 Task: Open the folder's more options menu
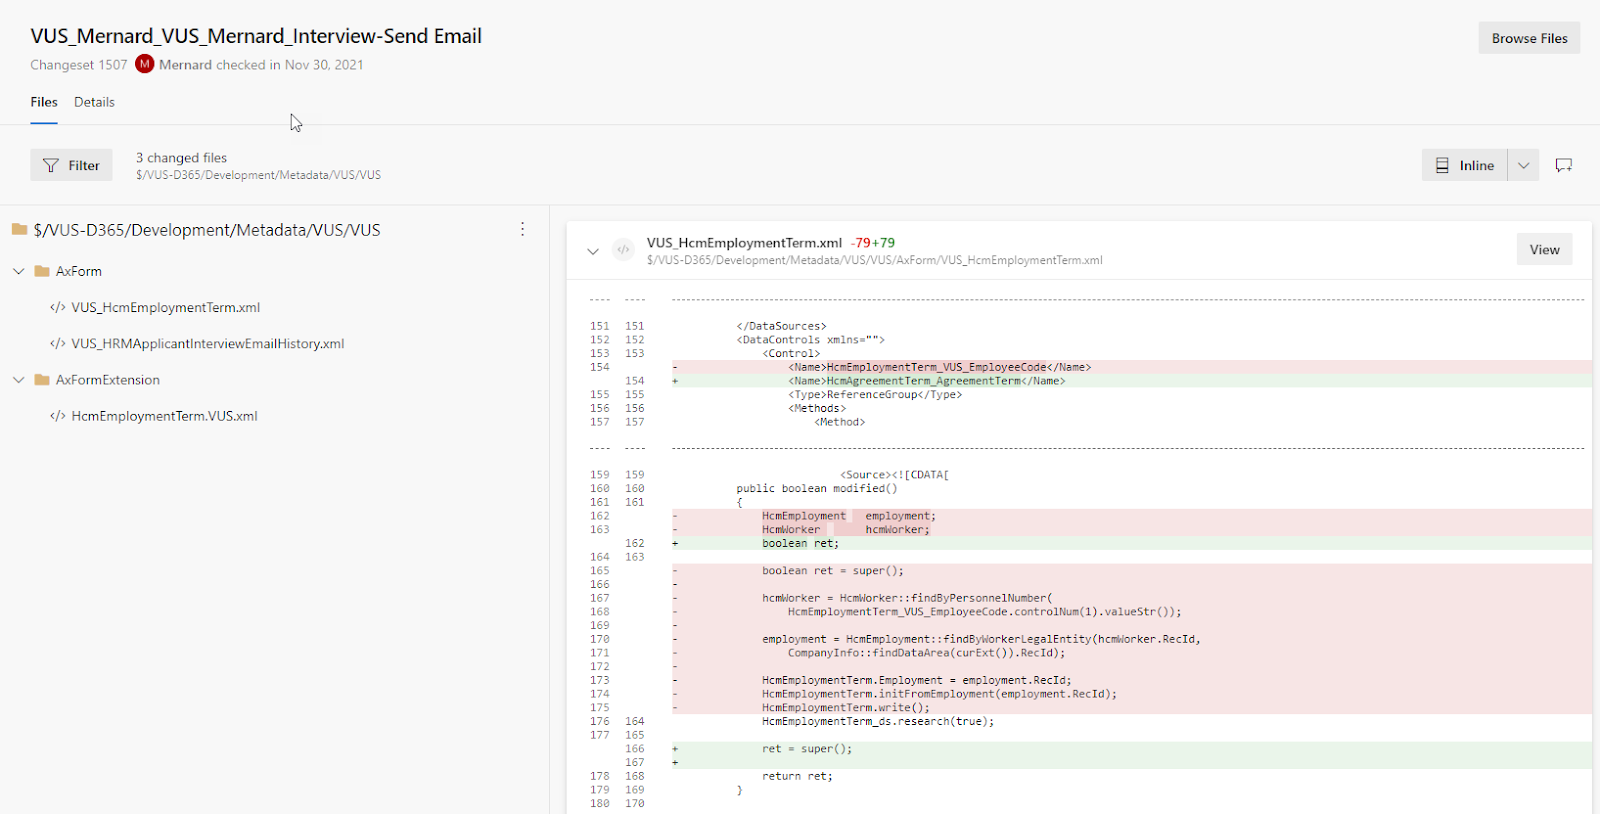(x=522, y=229)
